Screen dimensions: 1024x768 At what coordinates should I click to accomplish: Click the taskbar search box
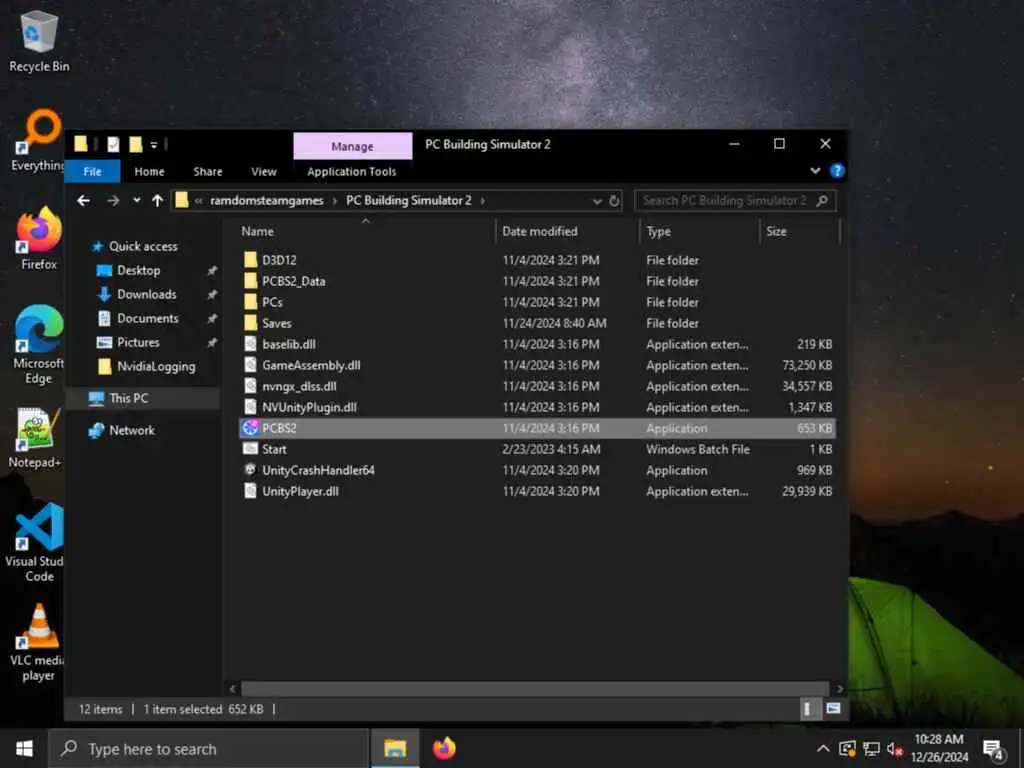[x=209, y=748]
